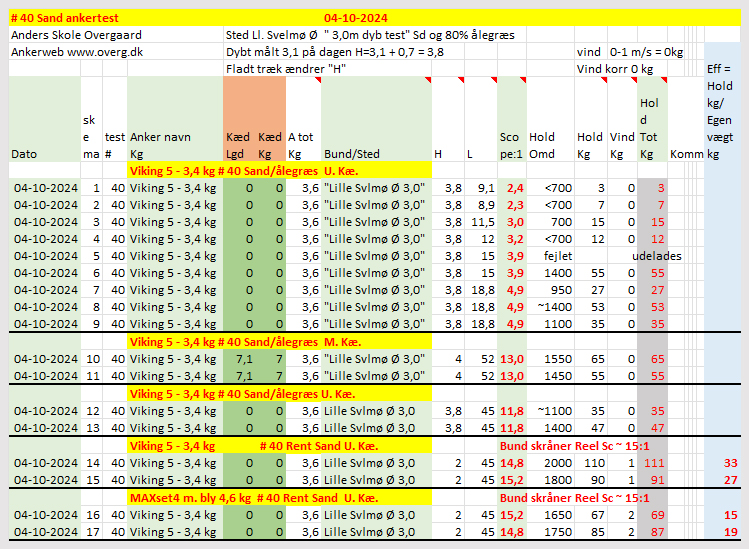Image resolution: width=749 pixels, height=549 pixels.
Task: Select the 'Scope:1' column header
Action: point(511,146)
